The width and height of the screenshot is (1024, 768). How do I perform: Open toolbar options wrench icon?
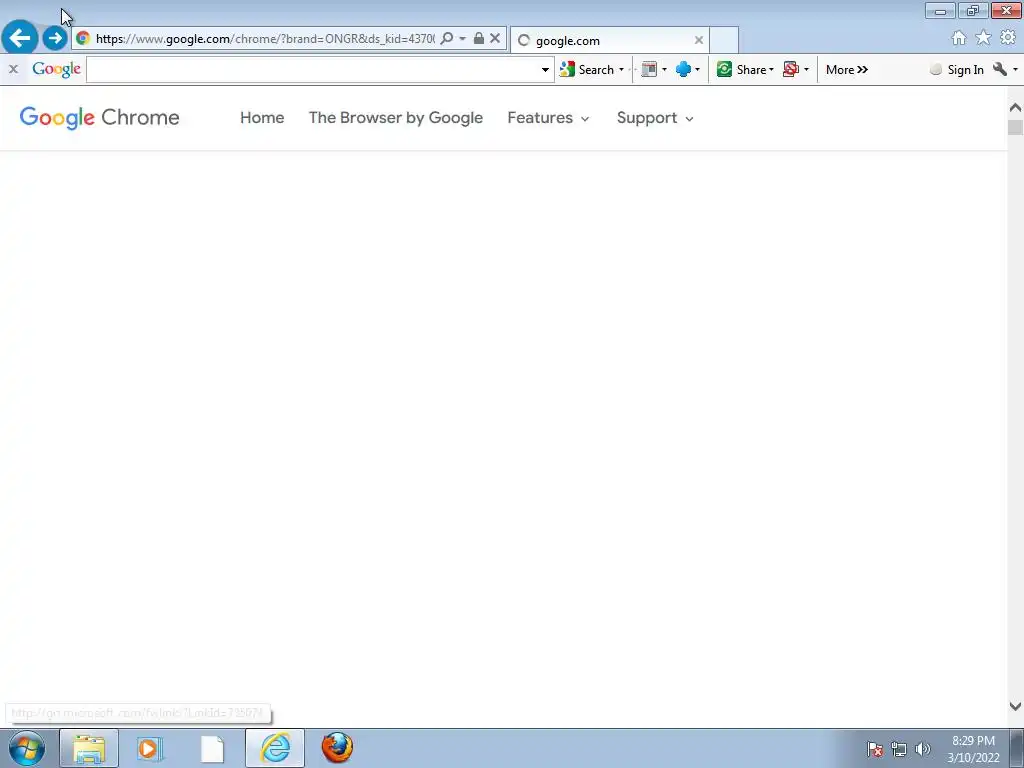[x=1000, y=69]
